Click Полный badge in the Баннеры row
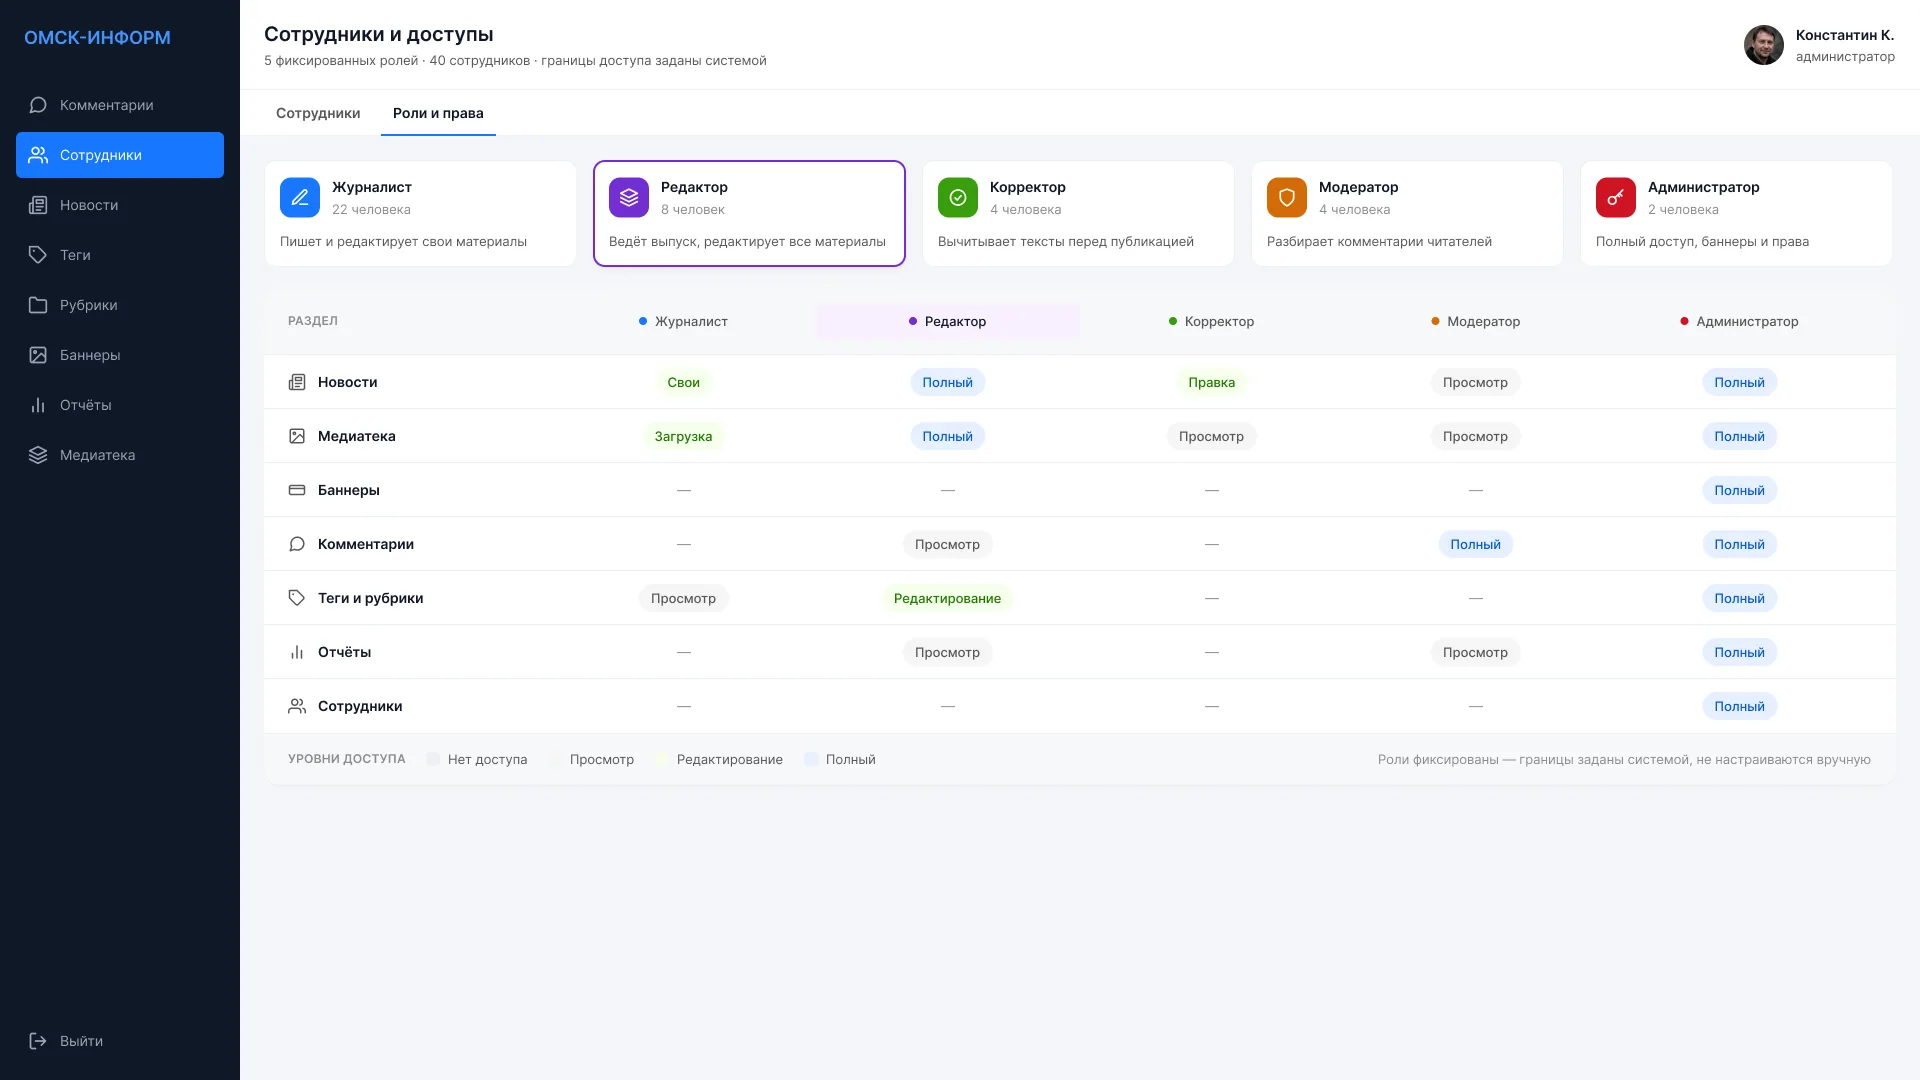The image size is (1920, 1080). [1739, 490]
